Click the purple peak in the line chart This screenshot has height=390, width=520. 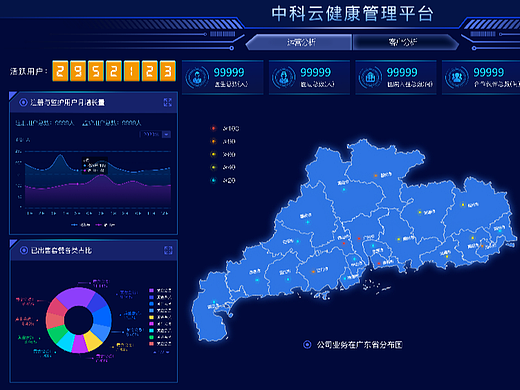tap(101, 176)
